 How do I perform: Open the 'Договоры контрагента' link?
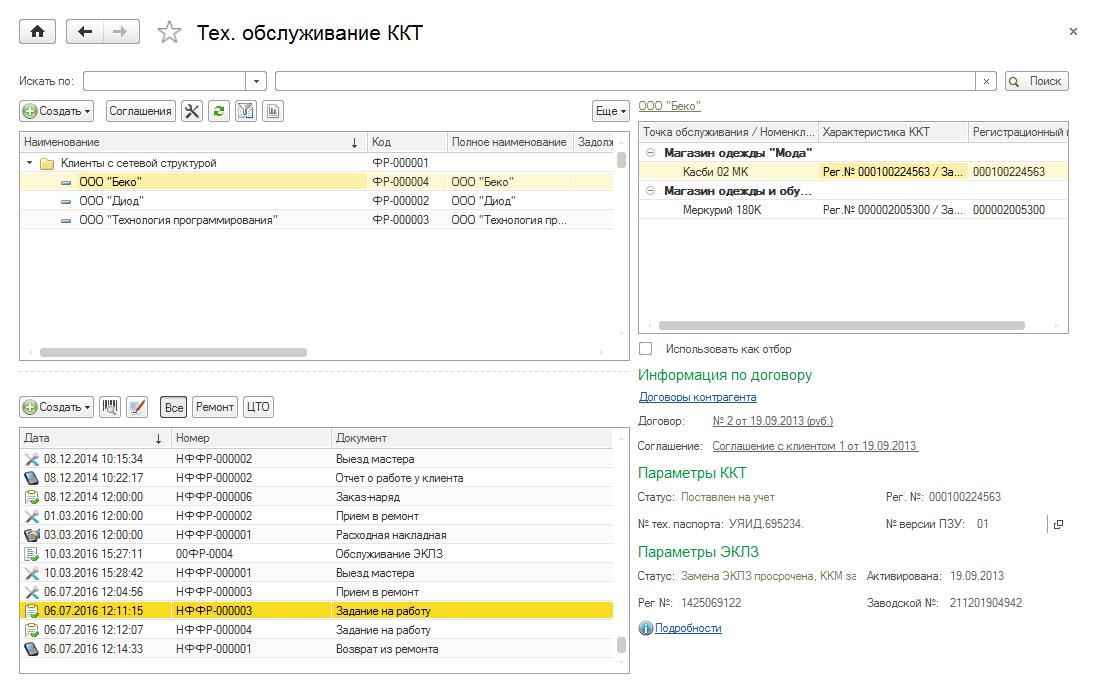click(x=697, y=397)
